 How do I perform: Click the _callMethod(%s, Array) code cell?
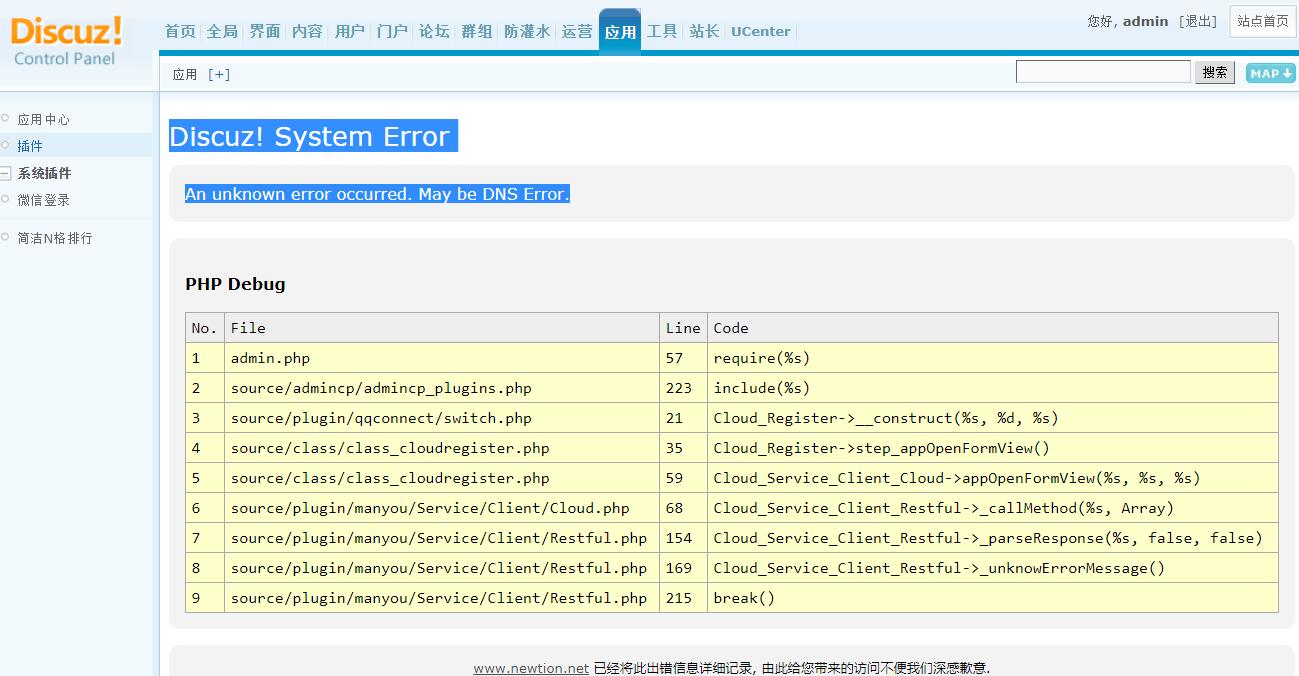coord(993,508)
